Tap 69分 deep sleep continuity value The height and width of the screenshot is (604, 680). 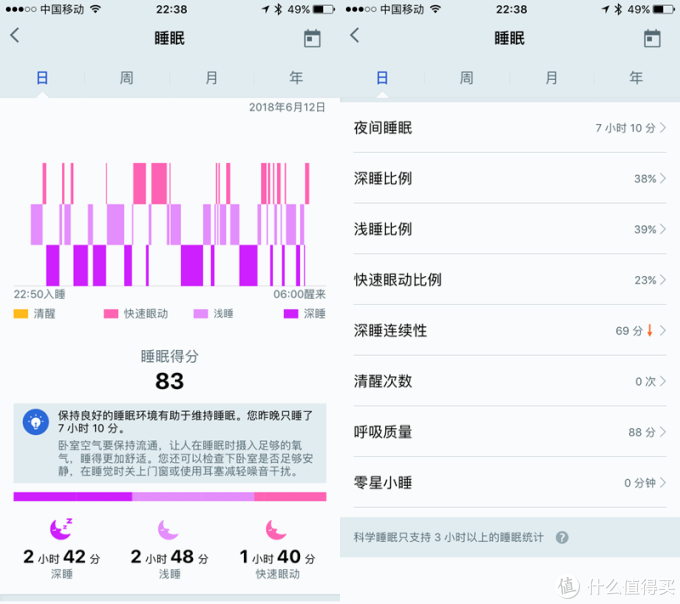coord(629,331)
